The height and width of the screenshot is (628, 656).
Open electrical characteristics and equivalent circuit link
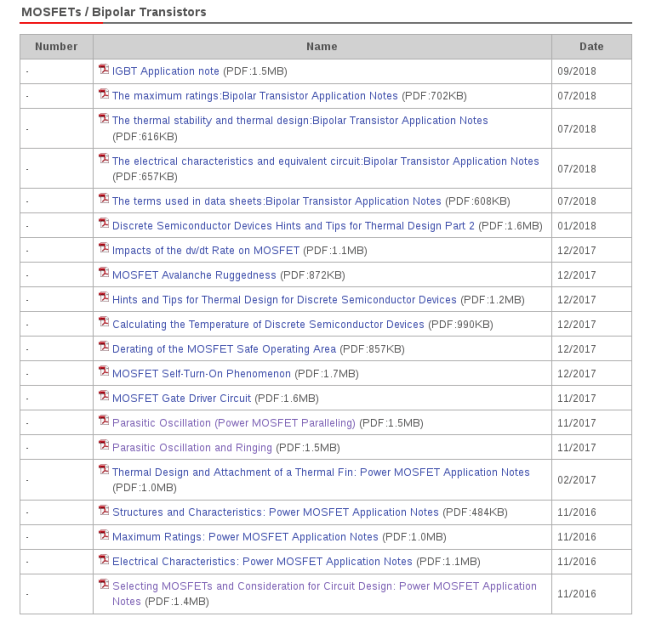coord(325,161)
